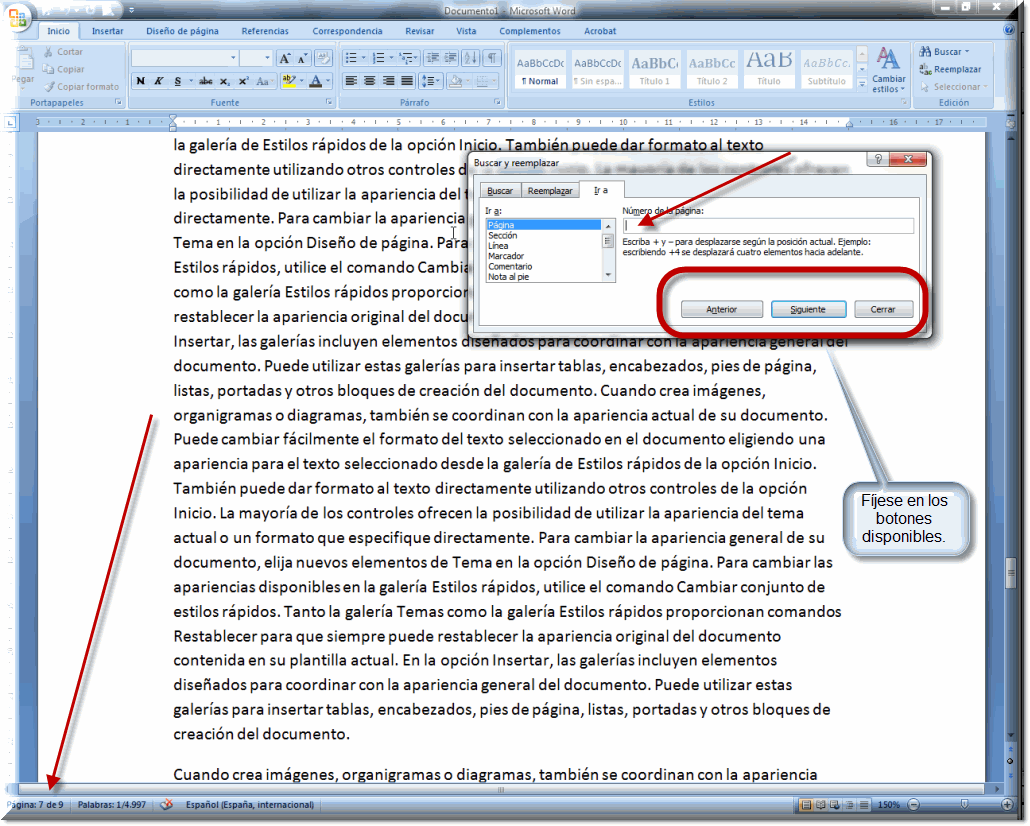The image size is (1030, 826).
Task: Toggle bold formatting (N) in Fuente group
Action: coord(141,81)
